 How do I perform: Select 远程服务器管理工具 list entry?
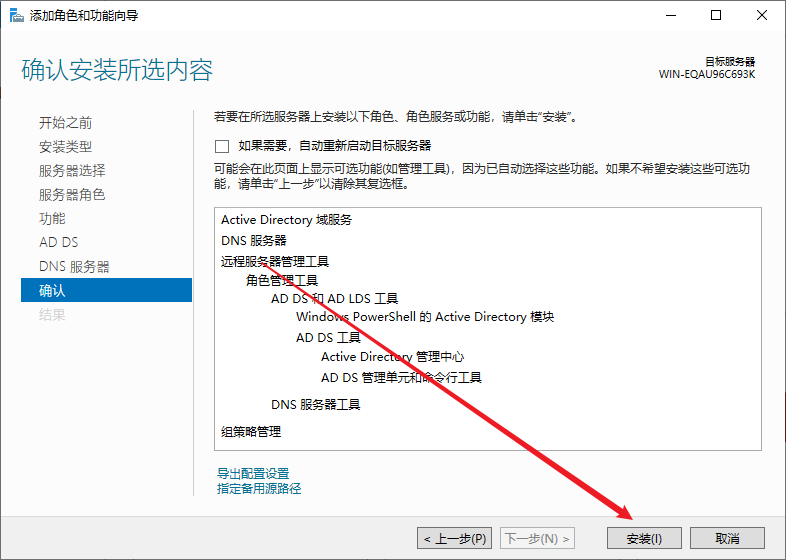coord(275,261)
